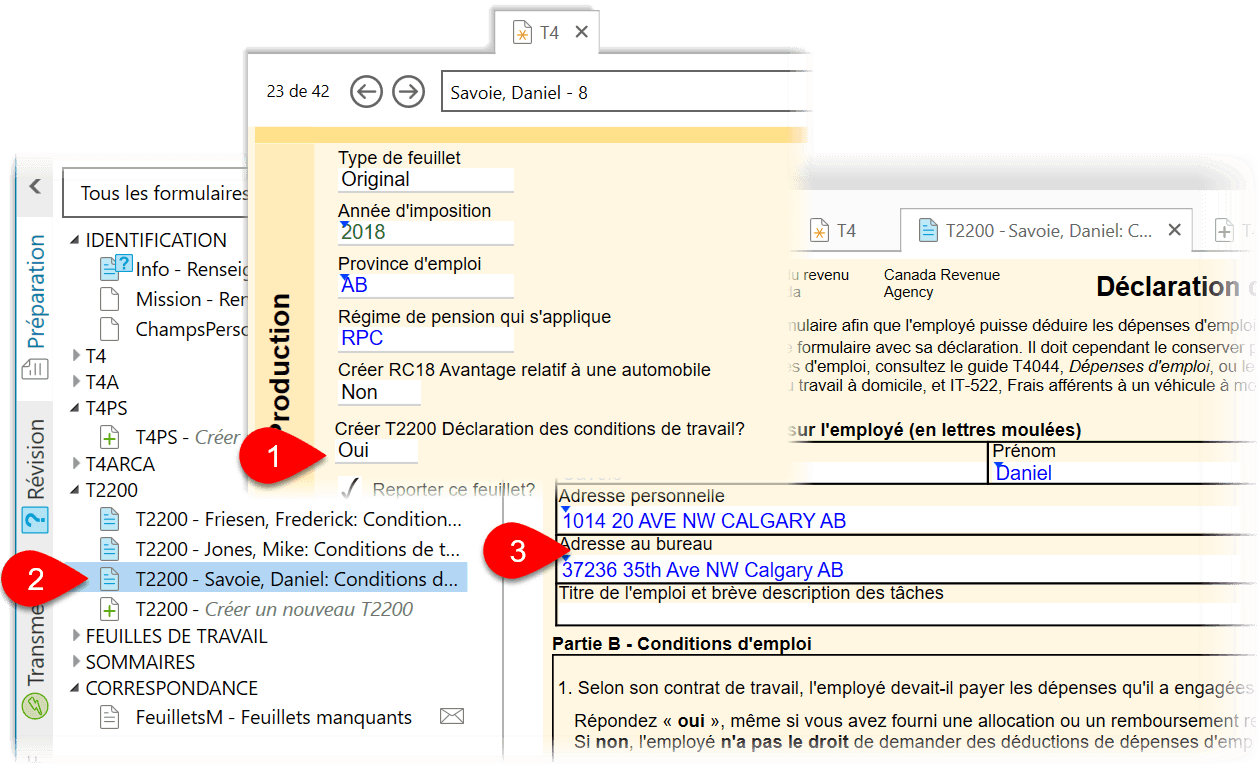Click the envelope icon beside FeuilletsM
This screenshot has width=1260, height=769.
tap(453, 717)
